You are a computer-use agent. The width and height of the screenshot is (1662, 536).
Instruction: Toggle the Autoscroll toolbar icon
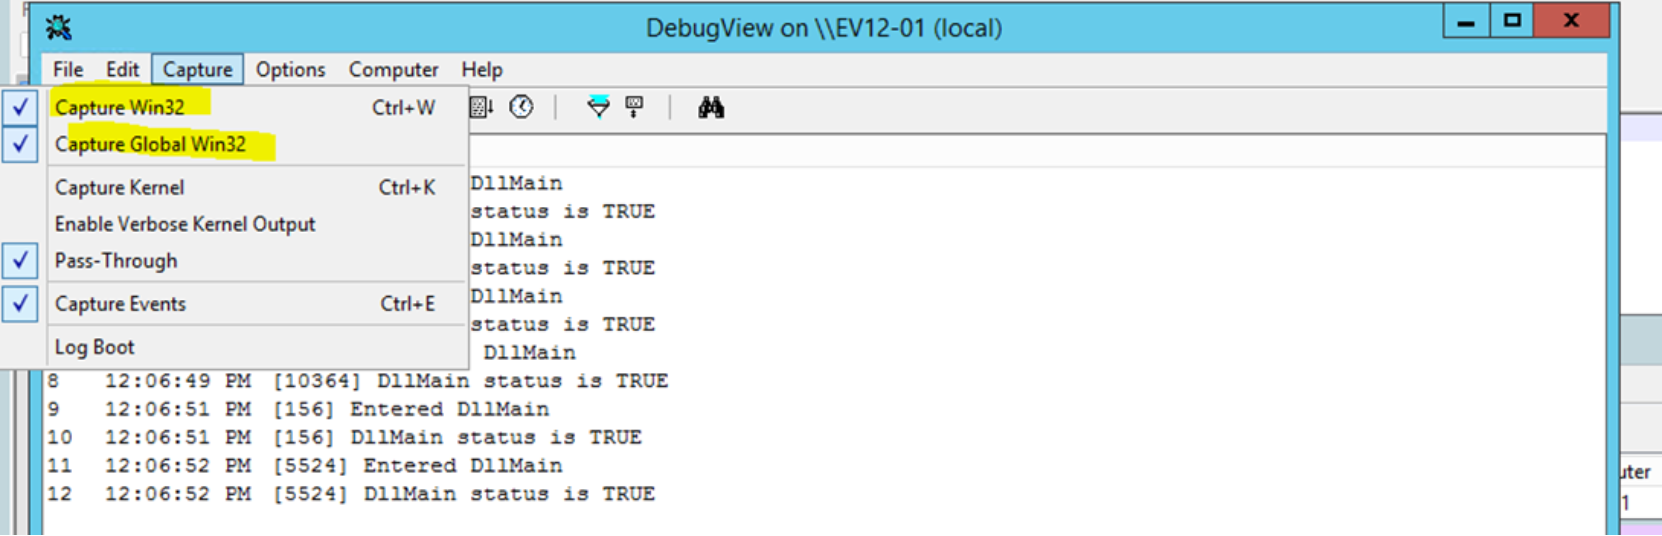click(481, 107)
